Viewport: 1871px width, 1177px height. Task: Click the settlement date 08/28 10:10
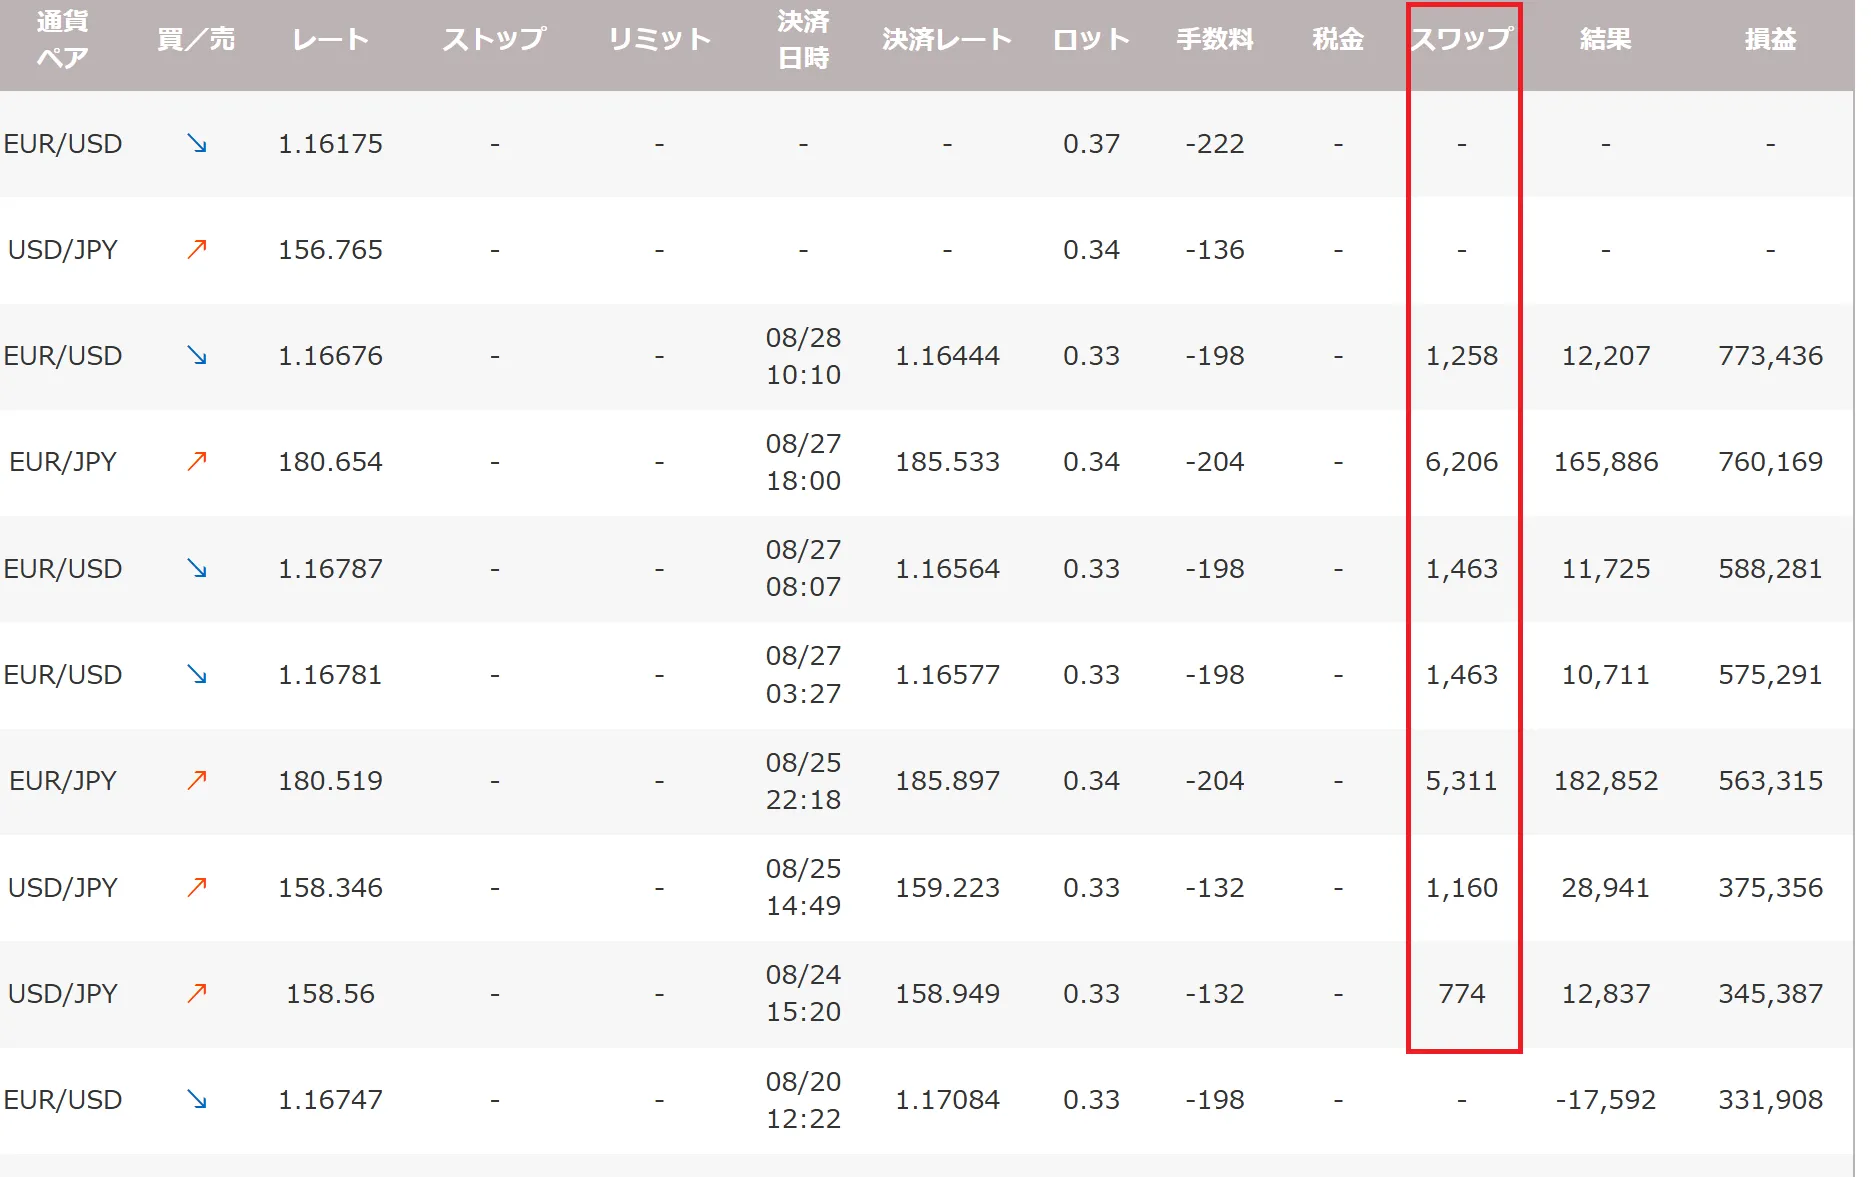(x=803, y=356)
